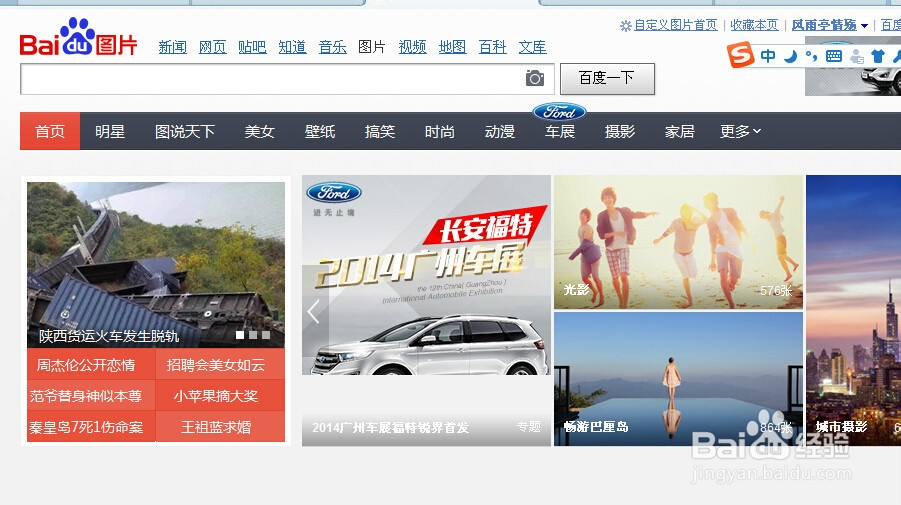
Task: Click the gear icon beside 自定义图片首页
Action: click(x=625, y=25)
